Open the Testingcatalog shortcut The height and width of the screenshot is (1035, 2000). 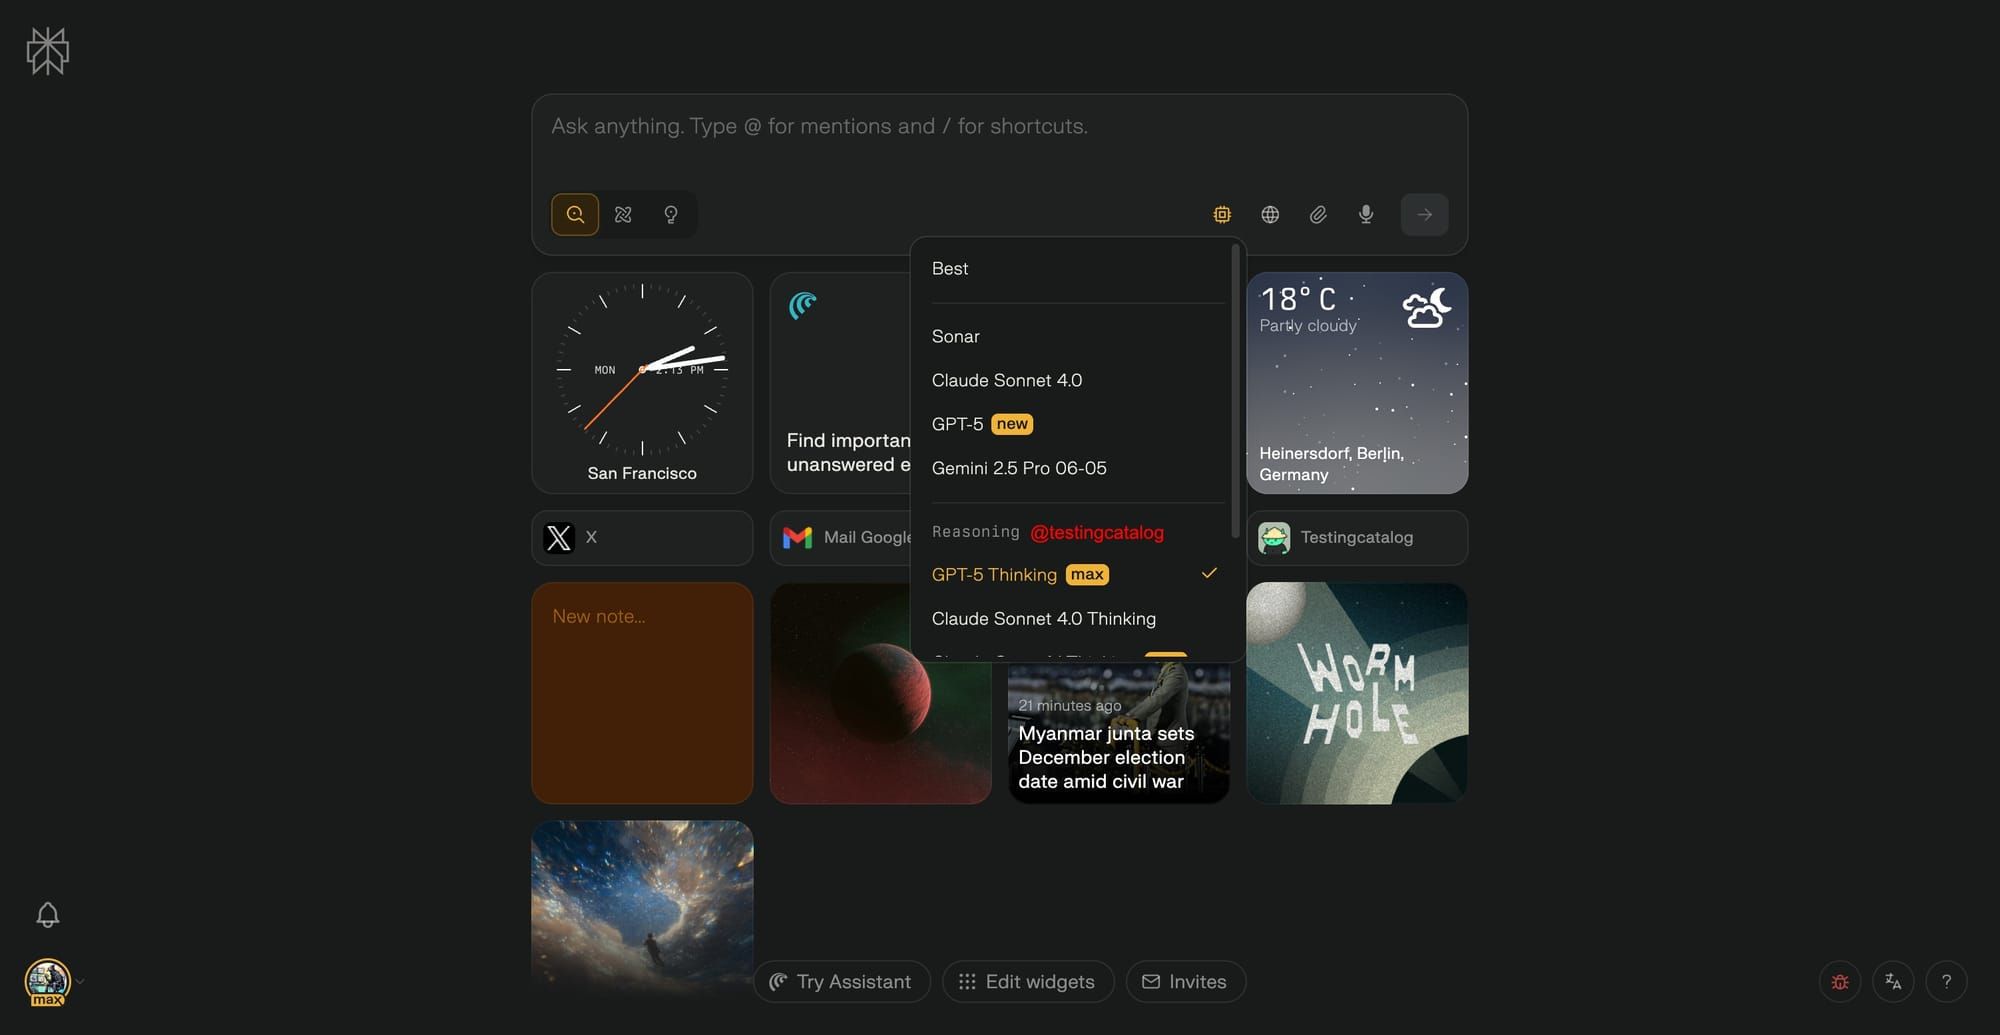click(1357, 538)
